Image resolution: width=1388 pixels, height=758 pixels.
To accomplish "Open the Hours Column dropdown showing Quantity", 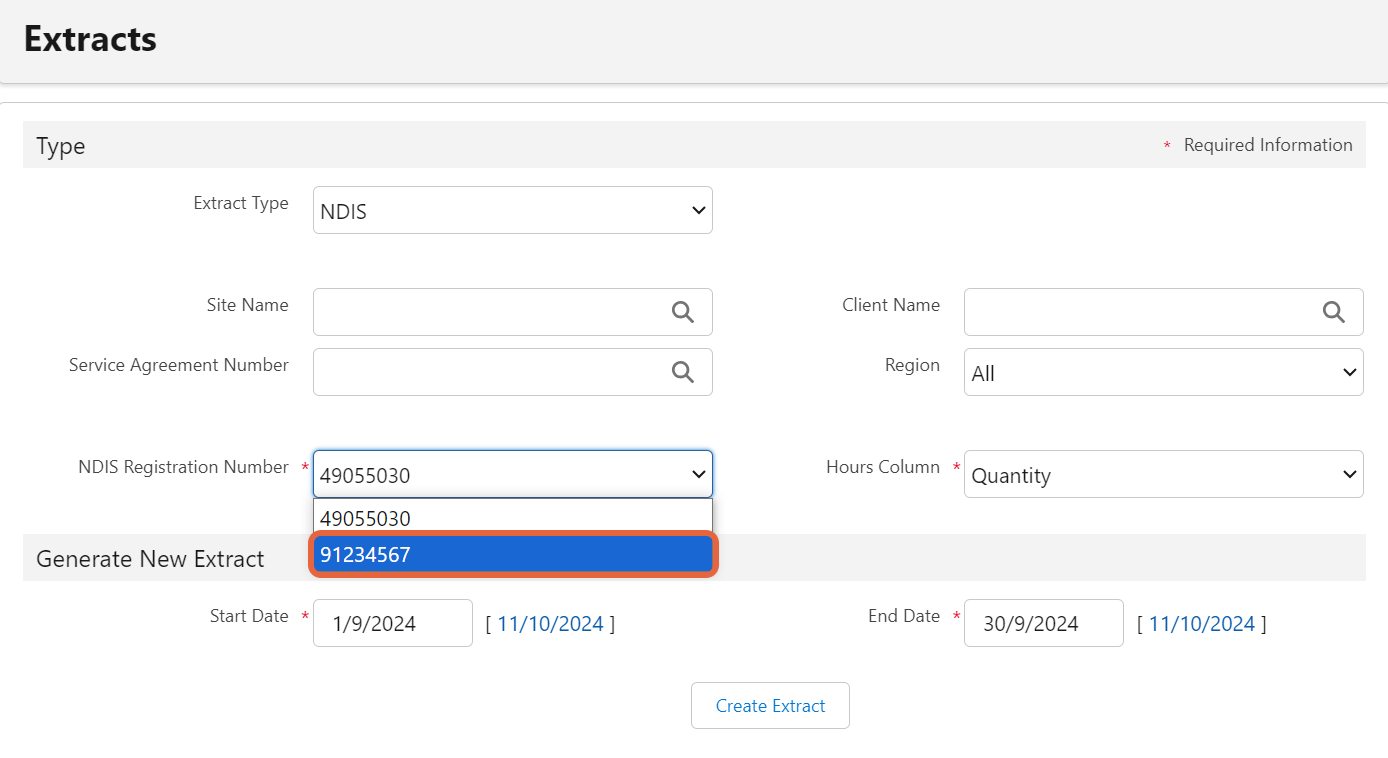I will (1163, 474).
